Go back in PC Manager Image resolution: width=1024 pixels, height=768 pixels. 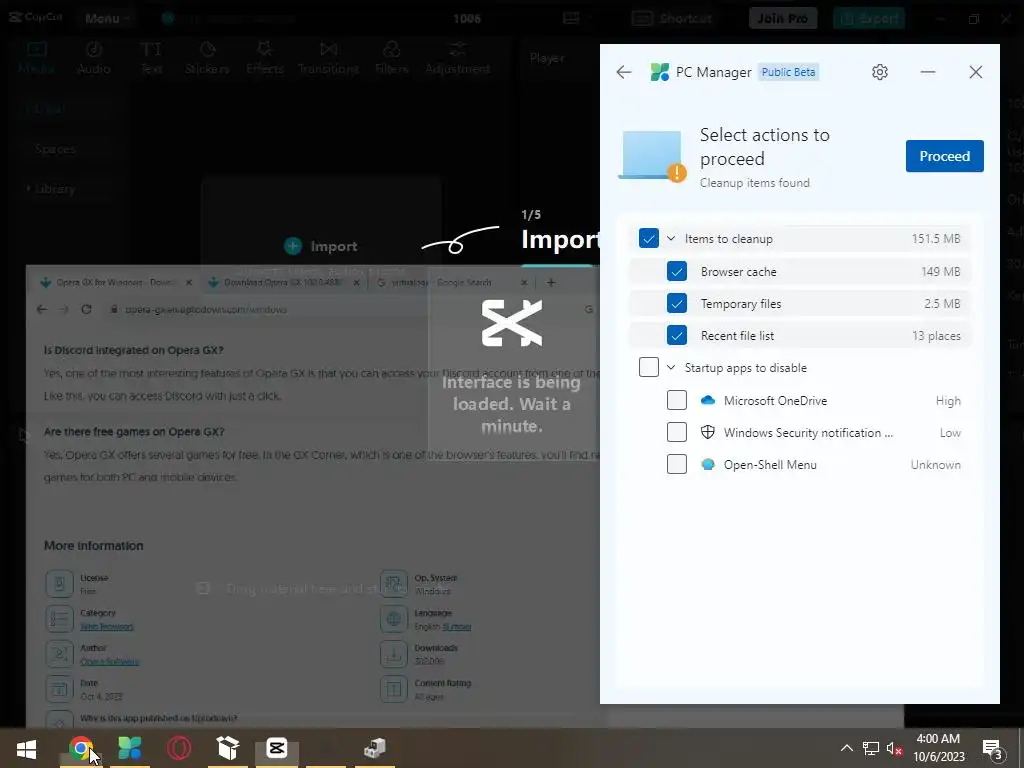624,72
